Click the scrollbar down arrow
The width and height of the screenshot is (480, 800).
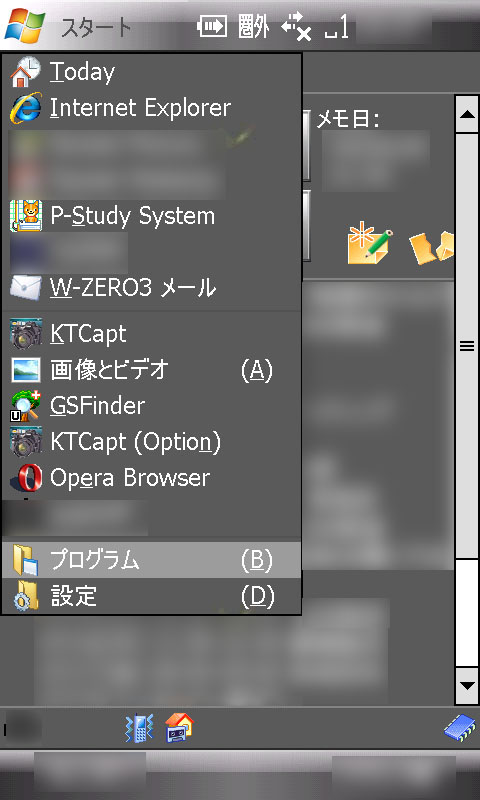click(x=467, y=685)
